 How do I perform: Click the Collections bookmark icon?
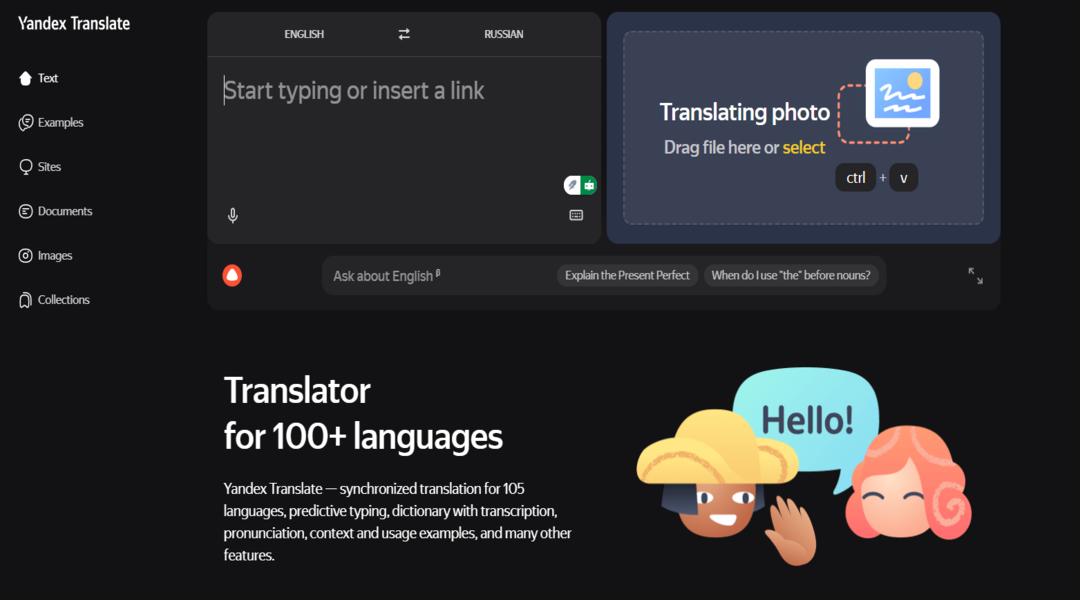[x=25, y=300]
